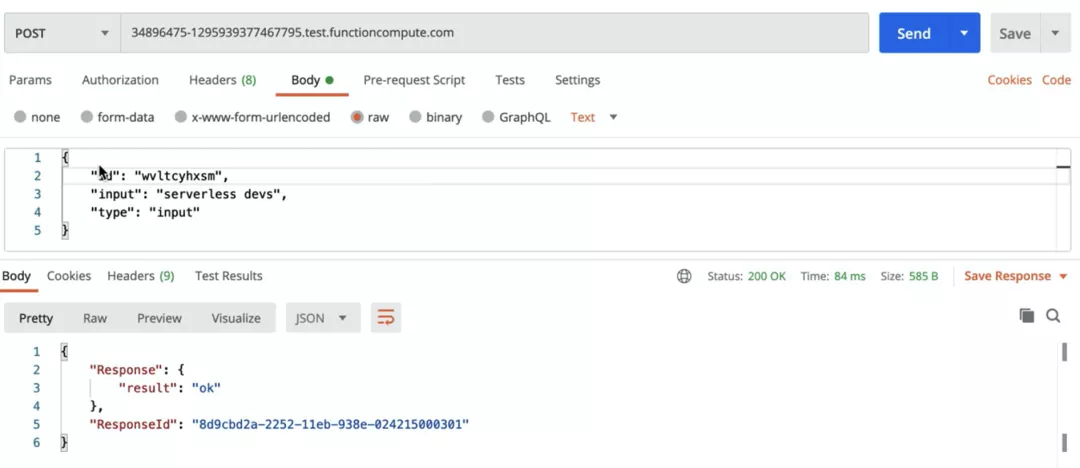This screenshot has width=1080, height=468.
Task: Select the binary radio option
Action: [415, 117]
